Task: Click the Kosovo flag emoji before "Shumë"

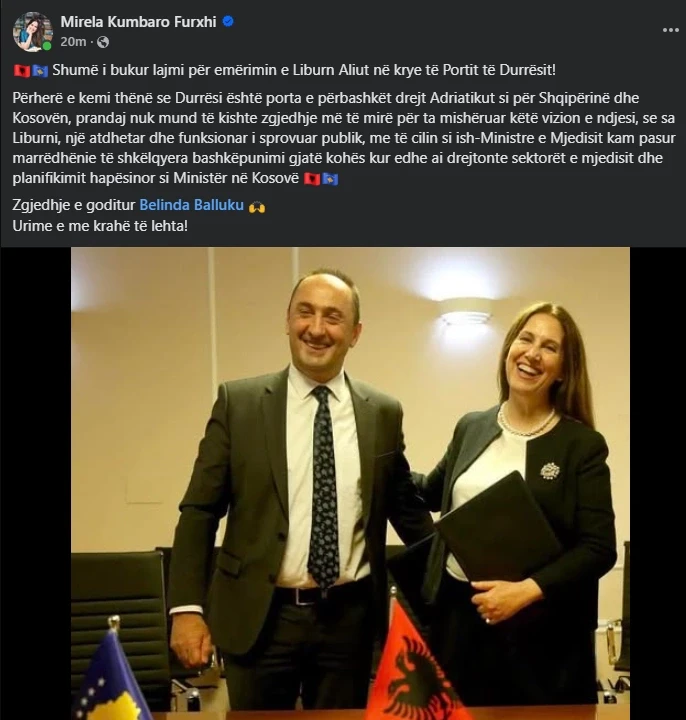Action: (40, 71)
